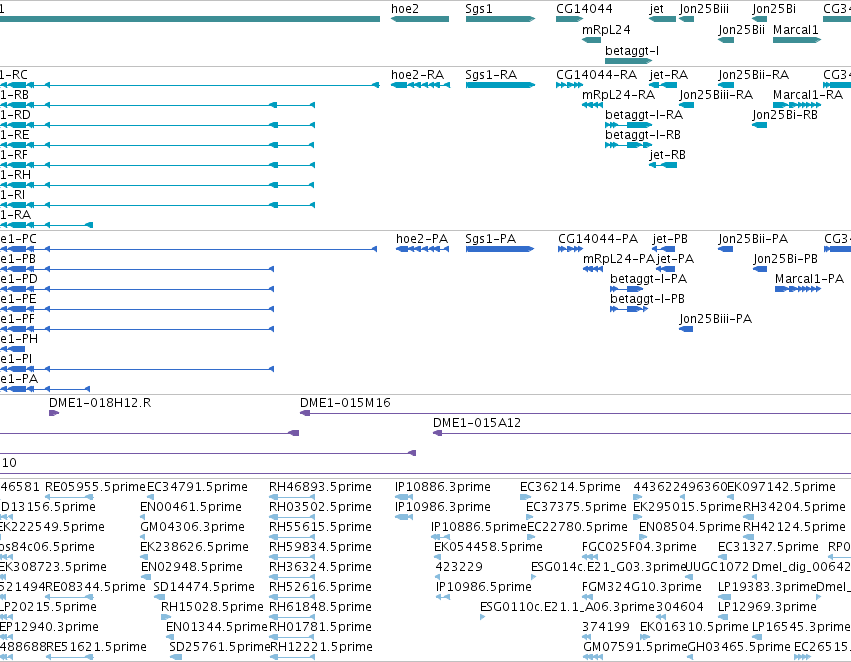
Task: Click the CG14044-PA protein label
Action: (598, 239)
